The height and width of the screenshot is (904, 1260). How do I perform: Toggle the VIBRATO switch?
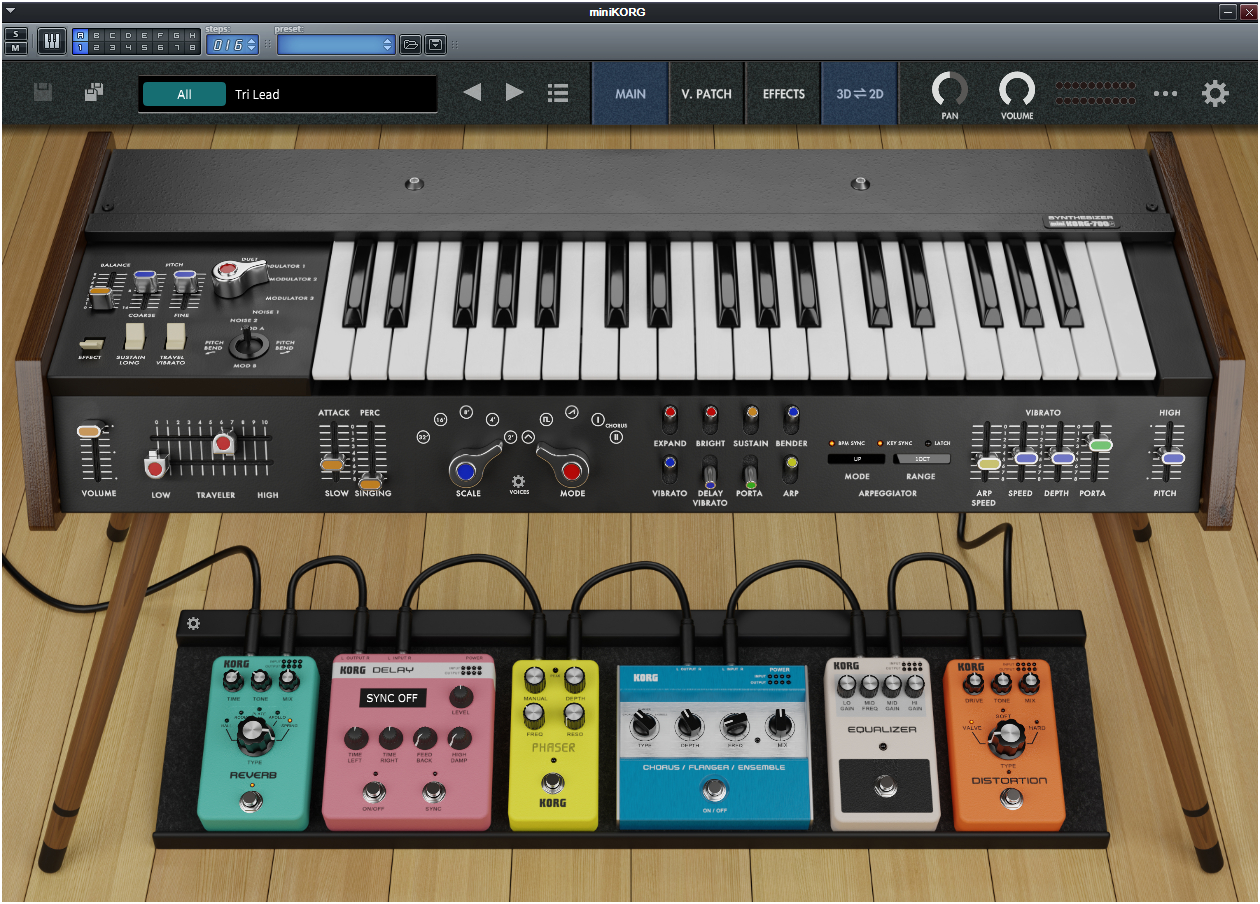(669, 468)
